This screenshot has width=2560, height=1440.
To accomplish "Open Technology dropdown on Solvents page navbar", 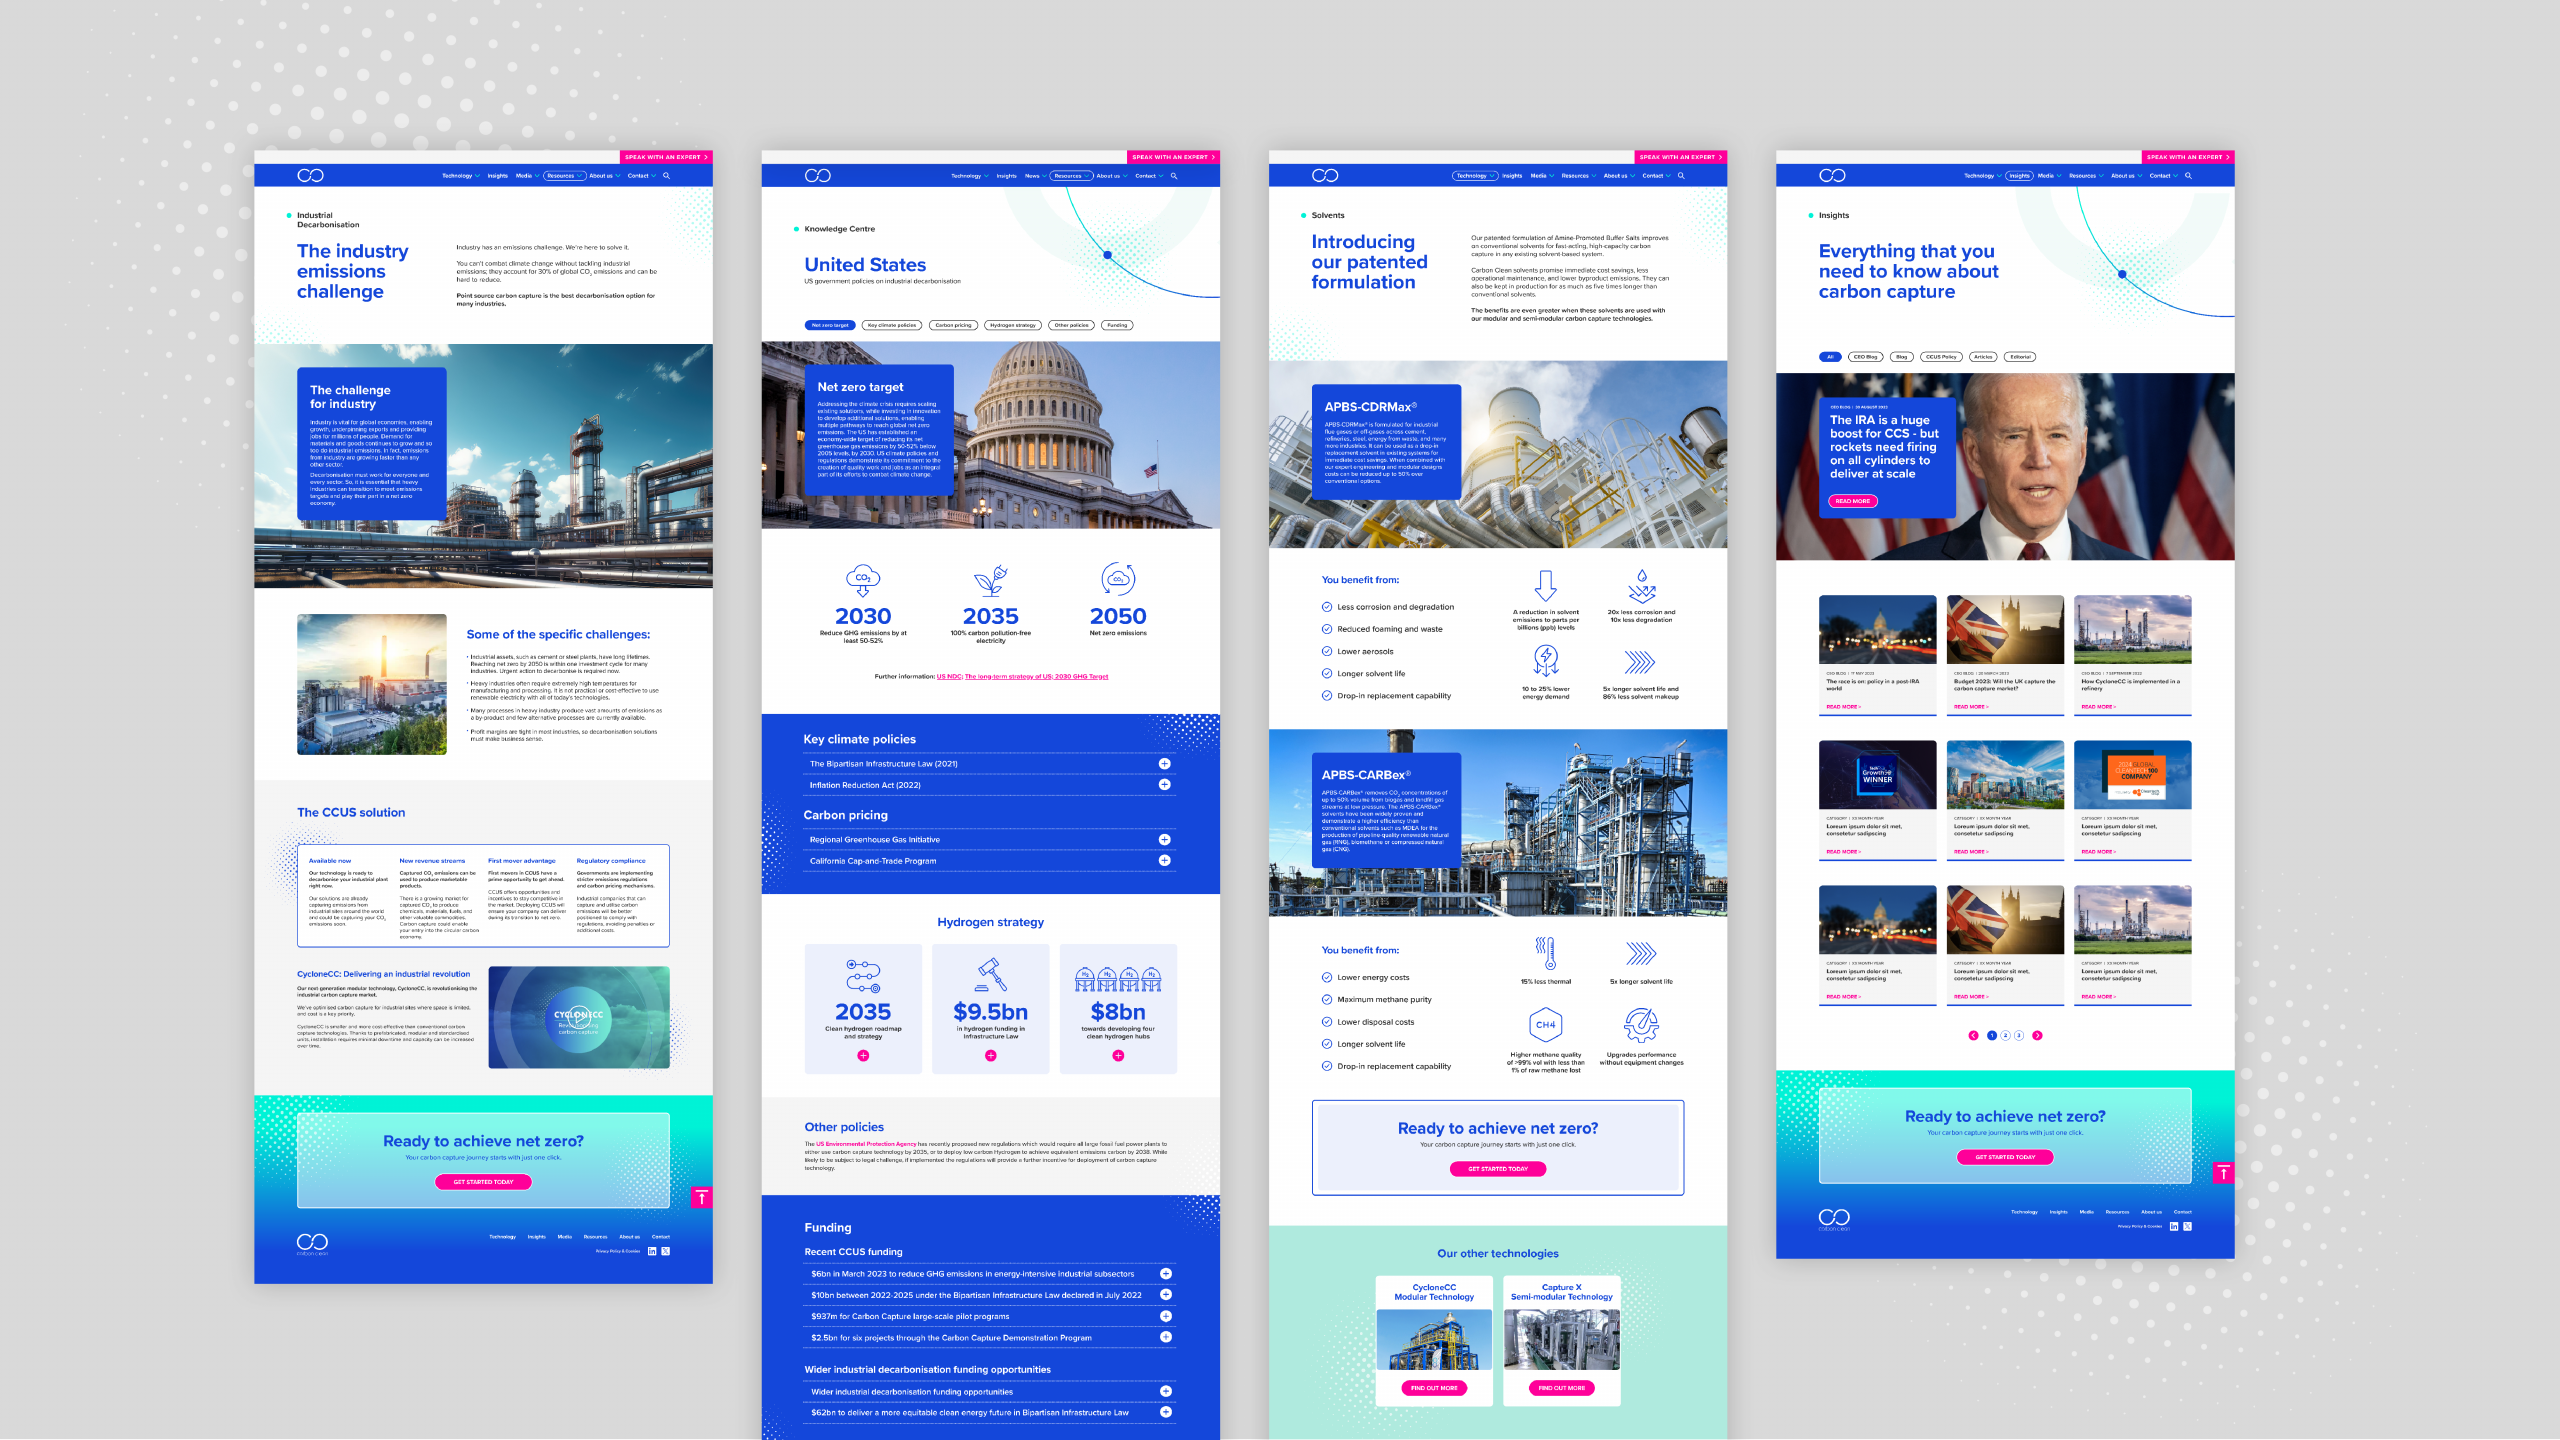I will [x=1474, y=176].
